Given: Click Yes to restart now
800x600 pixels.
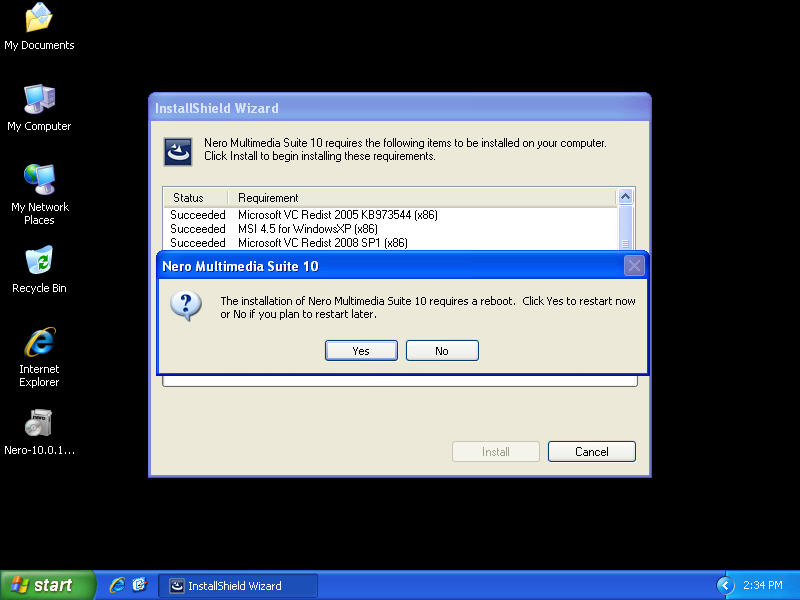Looking at the screenshot, I should (x=361, y=351).
